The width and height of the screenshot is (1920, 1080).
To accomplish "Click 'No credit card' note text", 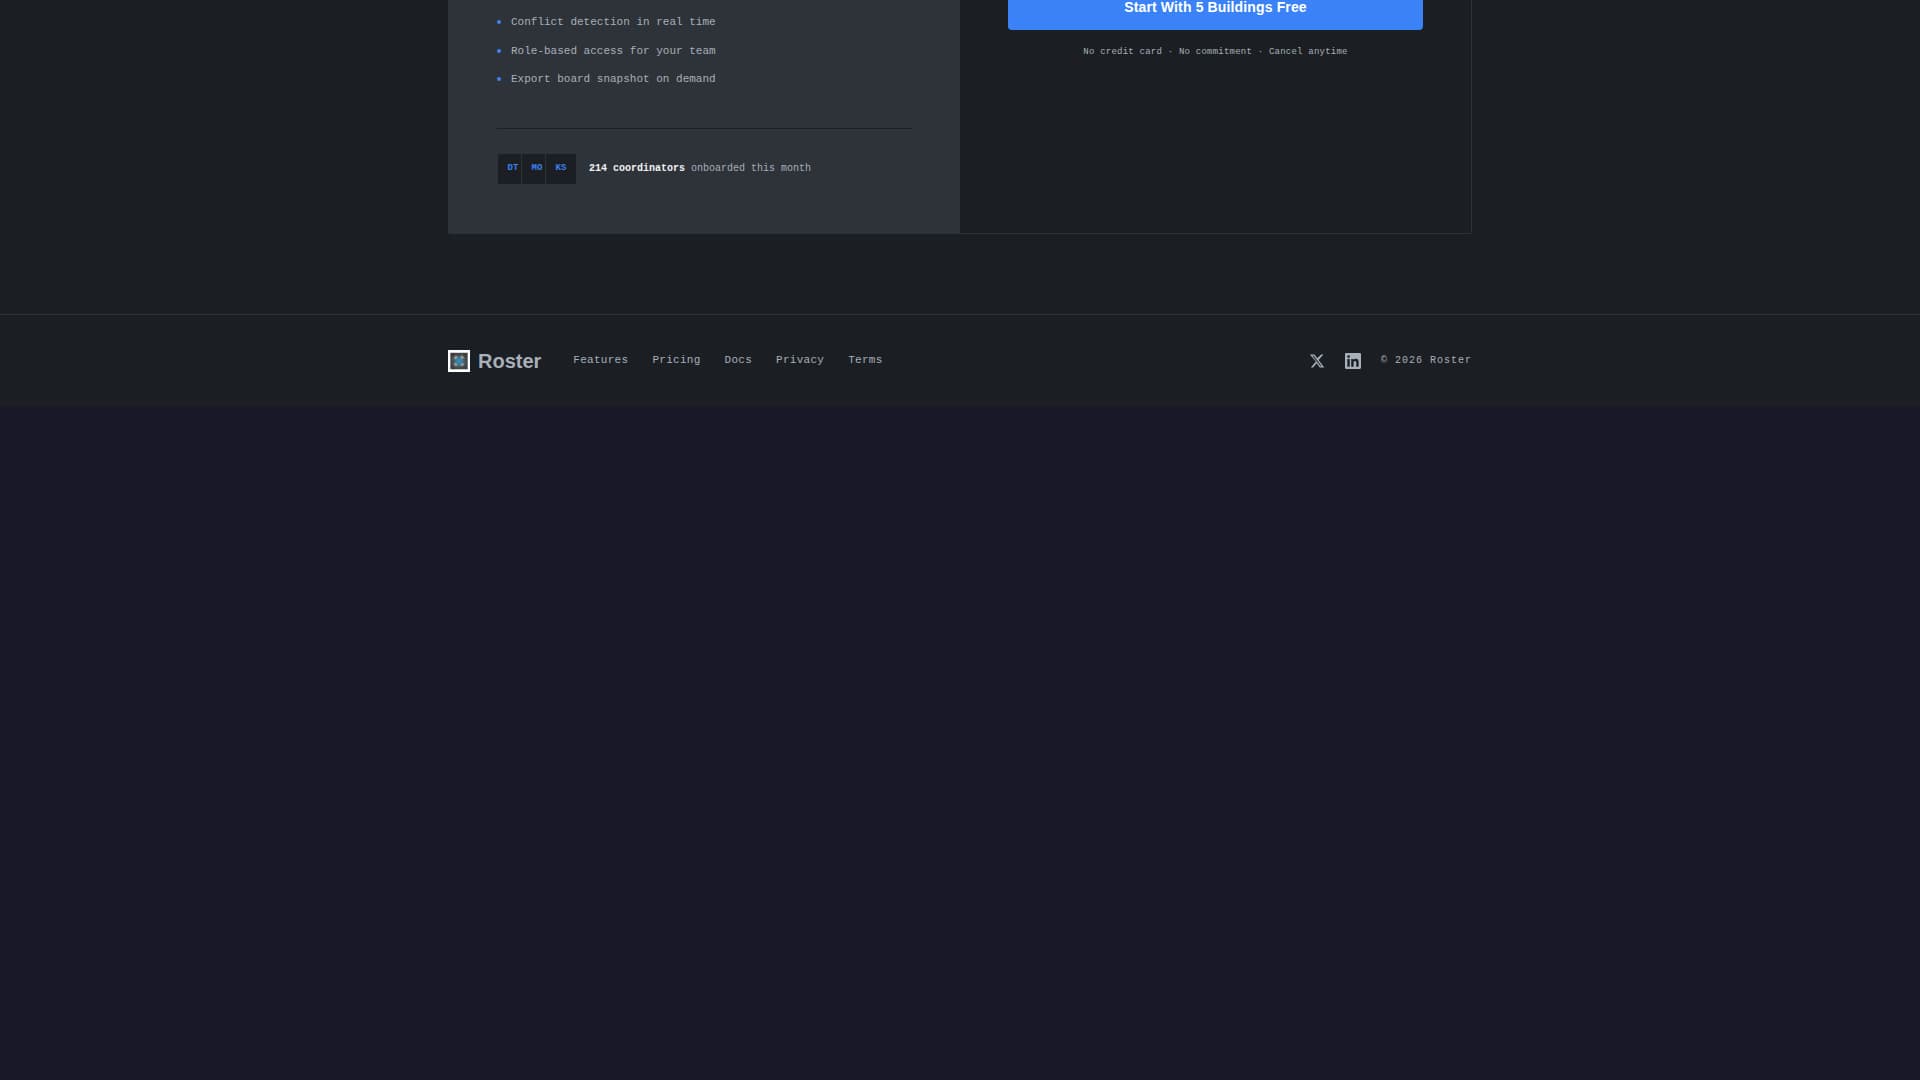I will (x=1122, y=51).
